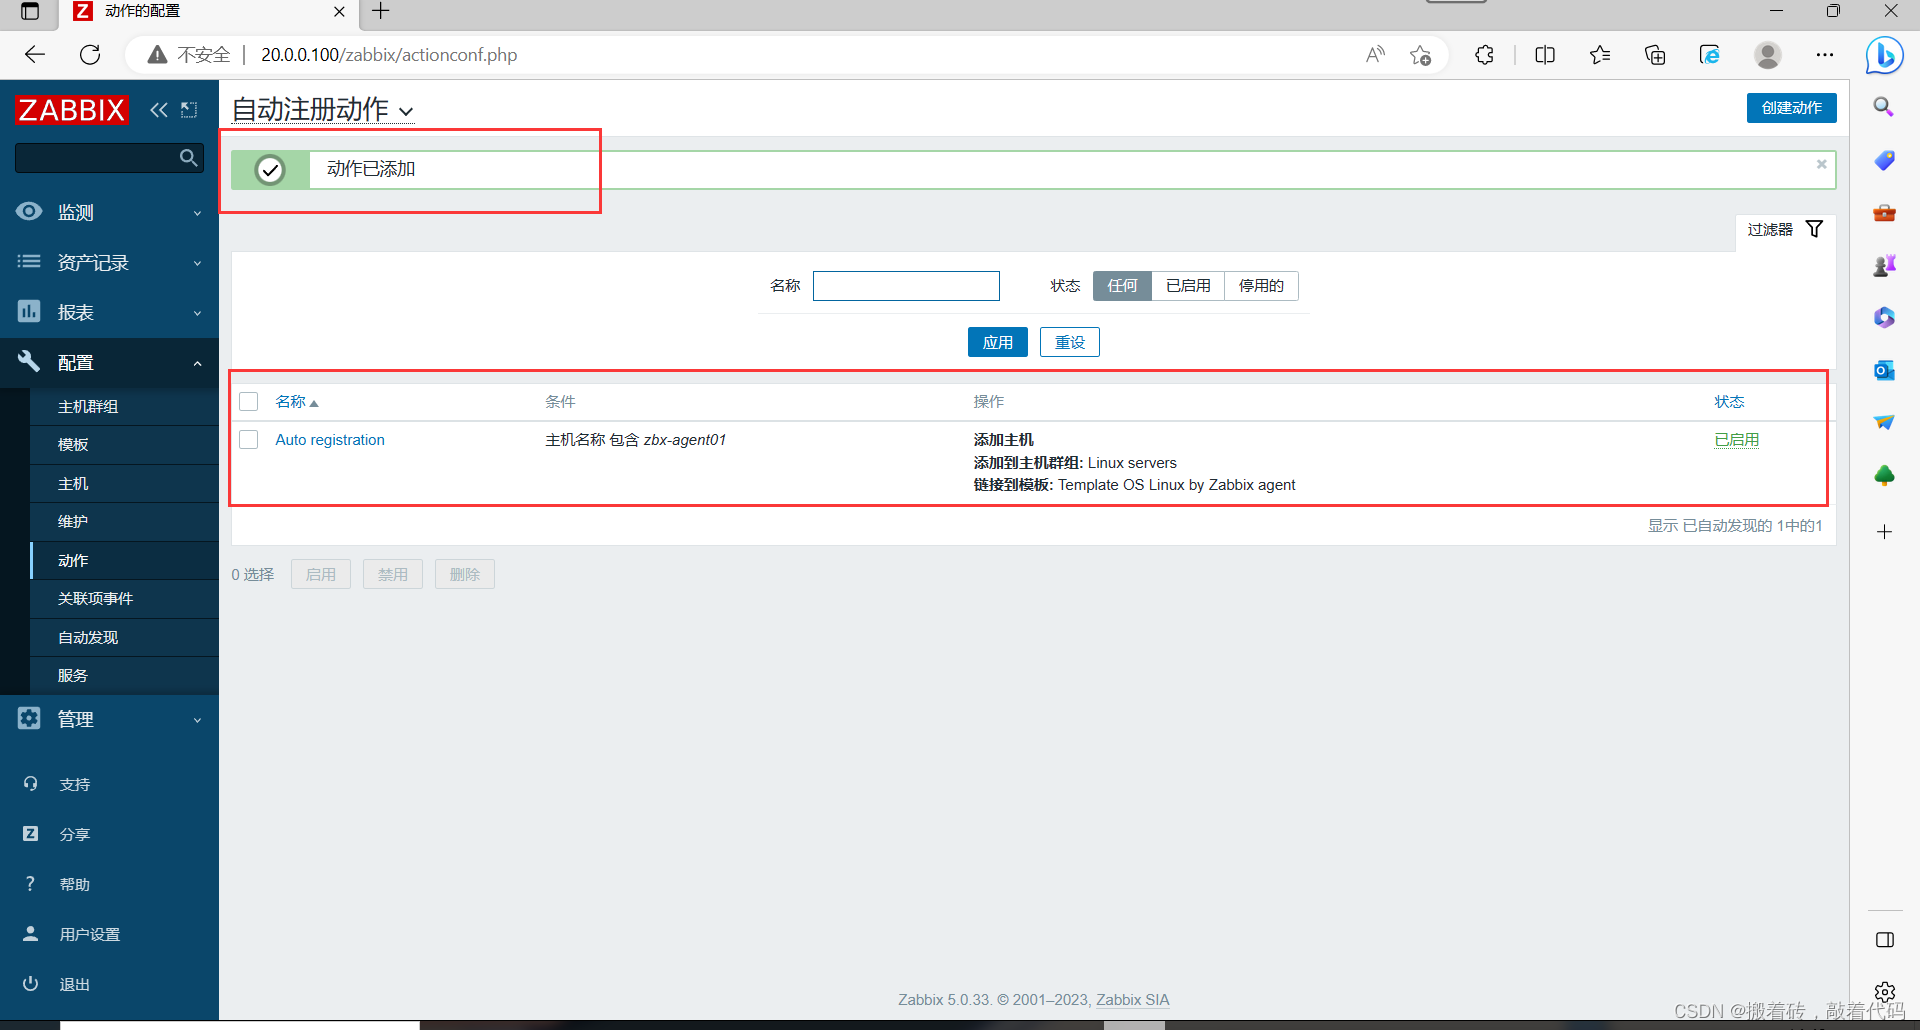Open Edge sidebar Outlook icon
This screenshot has width=1920, height=1030.
point(1884,370)
